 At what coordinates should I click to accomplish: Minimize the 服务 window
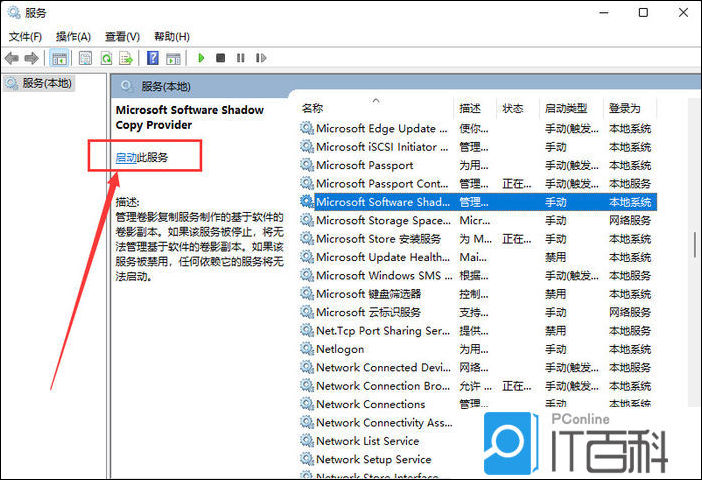click(x=604, y=13)
